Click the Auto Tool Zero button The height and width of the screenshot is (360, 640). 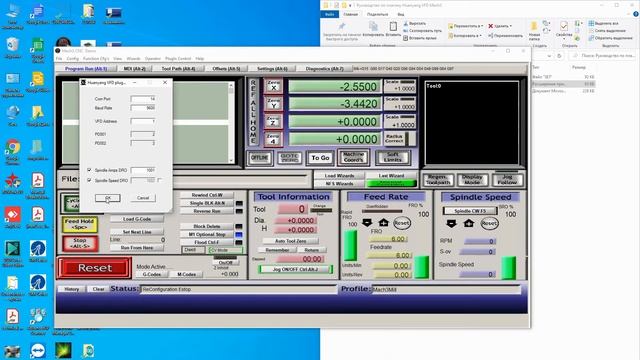point(290,241)
